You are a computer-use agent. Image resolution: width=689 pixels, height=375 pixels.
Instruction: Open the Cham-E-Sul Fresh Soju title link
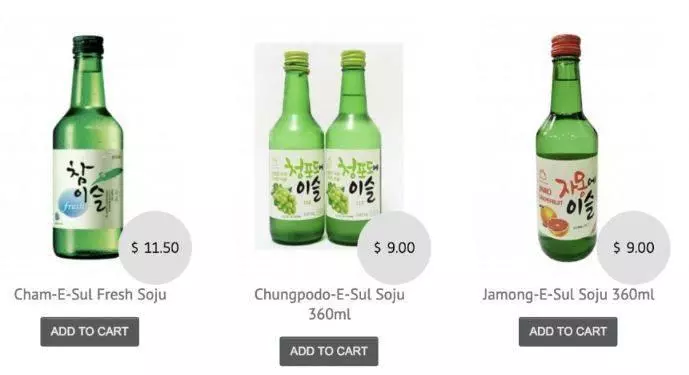pos(90,294)
